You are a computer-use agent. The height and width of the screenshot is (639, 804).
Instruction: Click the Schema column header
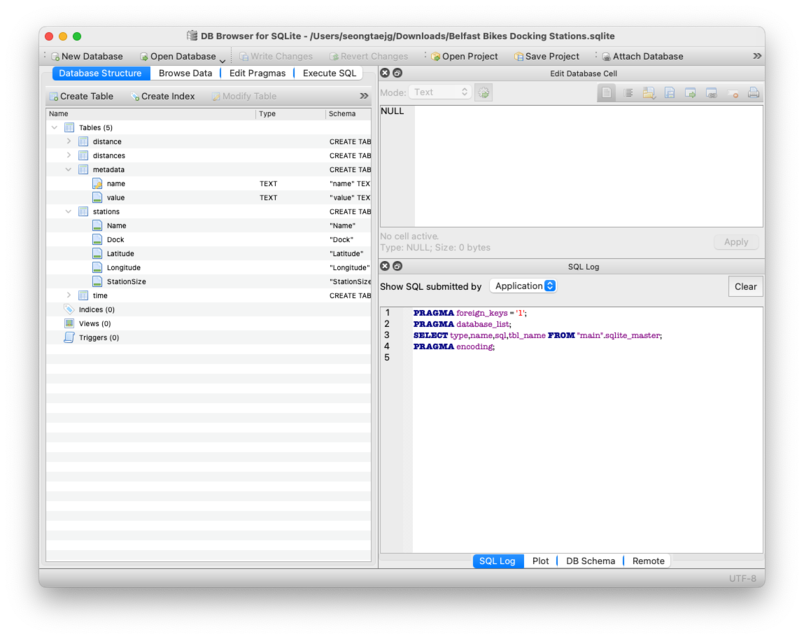pos(348,114)
